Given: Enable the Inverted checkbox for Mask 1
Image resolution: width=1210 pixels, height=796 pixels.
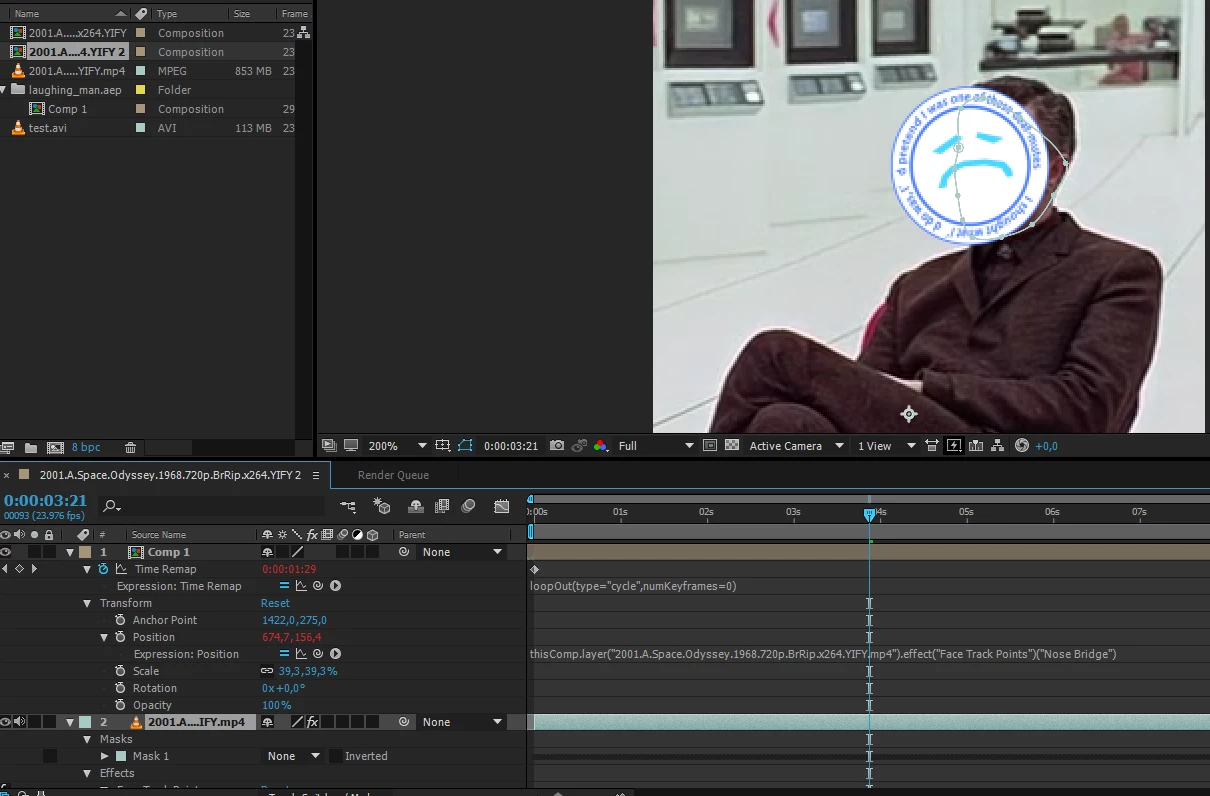Looking at the screenshot, I should tap(335, 756).
